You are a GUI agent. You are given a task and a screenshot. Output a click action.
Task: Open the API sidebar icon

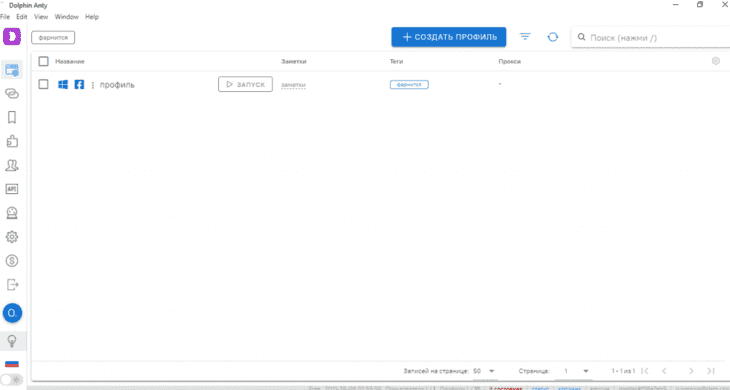[12, 189]
